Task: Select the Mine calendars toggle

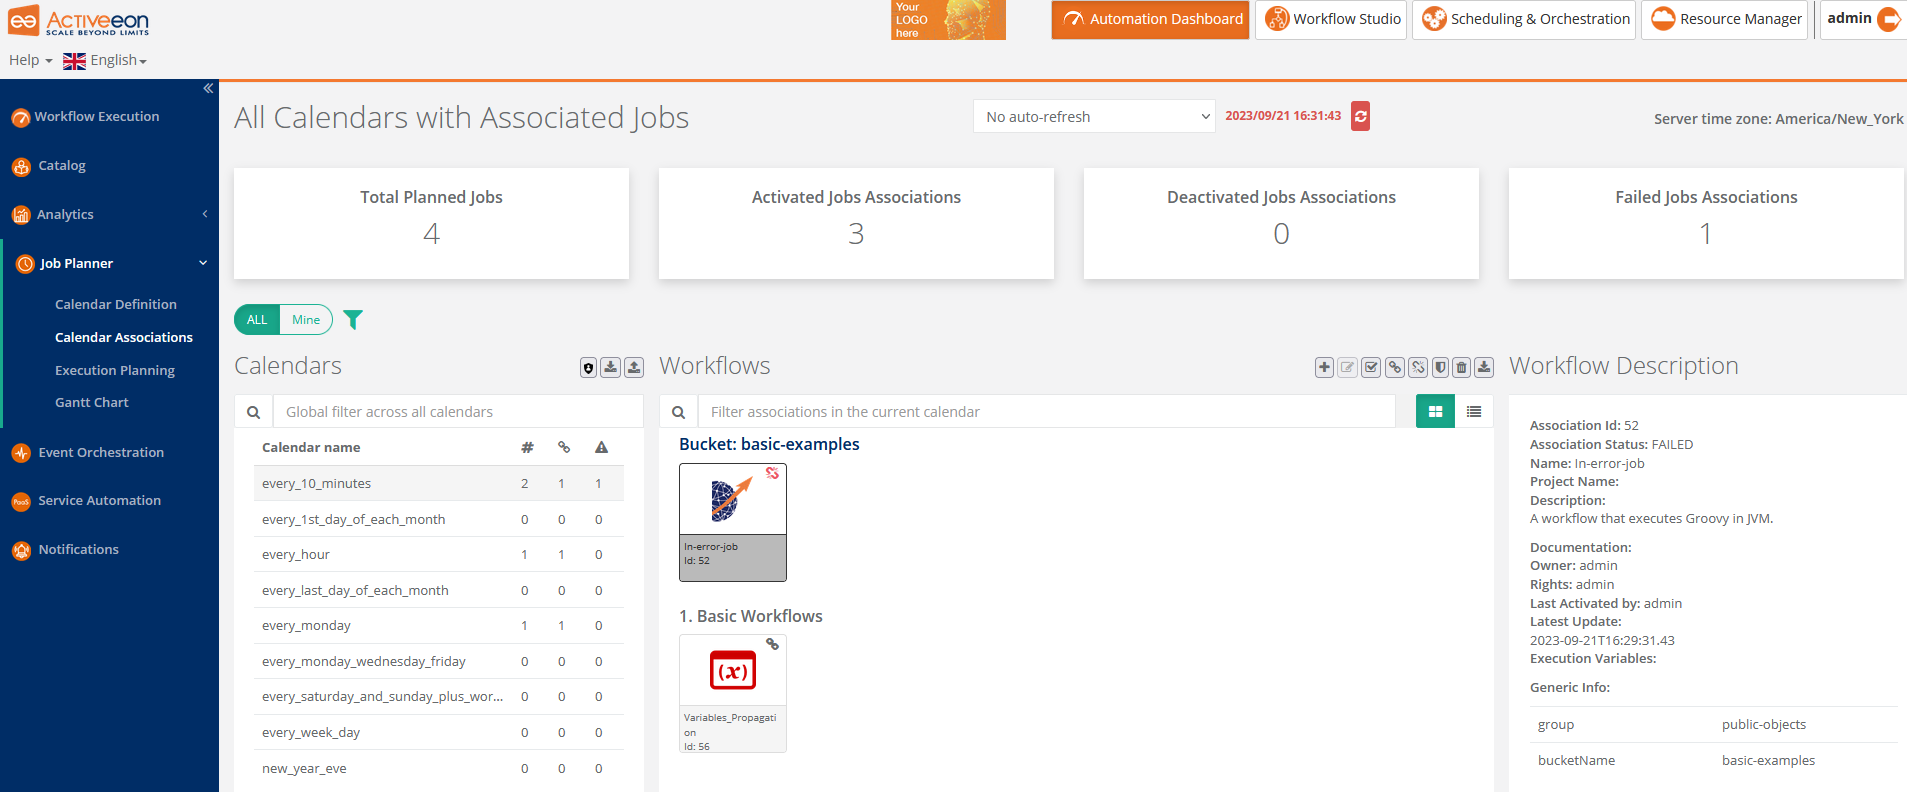Action: [306, 320]
